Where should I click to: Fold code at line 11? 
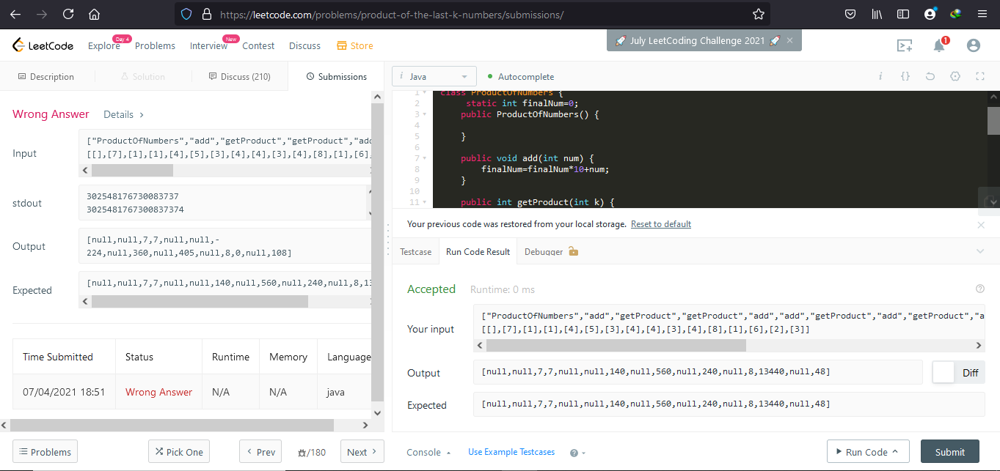tap(426, 202)
